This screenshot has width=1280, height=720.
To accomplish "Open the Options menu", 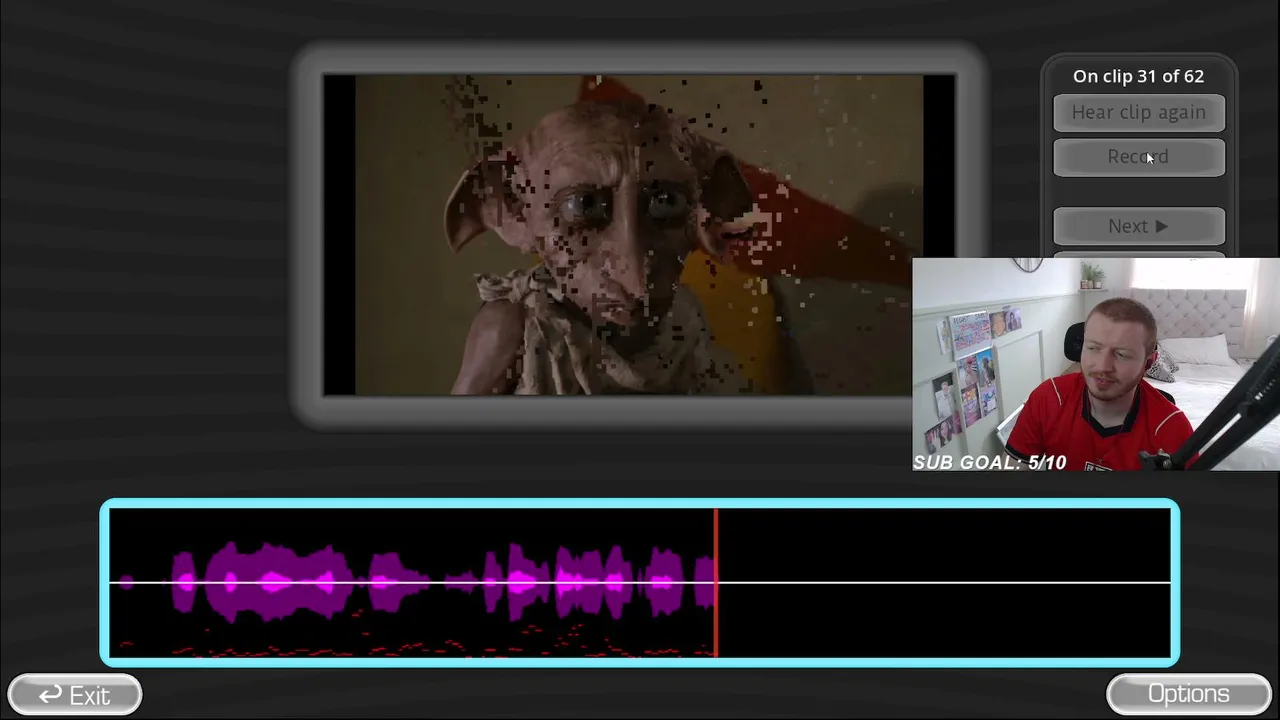I will [1189, 694].
